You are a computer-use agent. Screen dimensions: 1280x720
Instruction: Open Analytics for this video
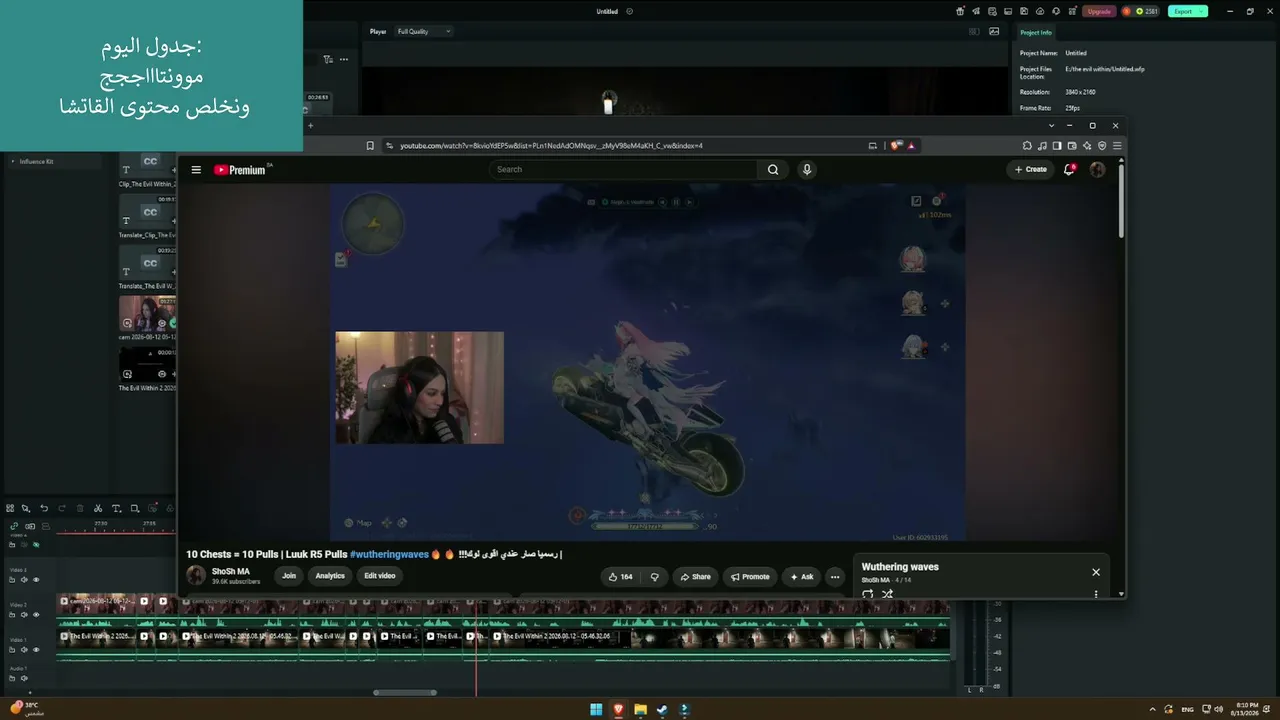(330, 576)
